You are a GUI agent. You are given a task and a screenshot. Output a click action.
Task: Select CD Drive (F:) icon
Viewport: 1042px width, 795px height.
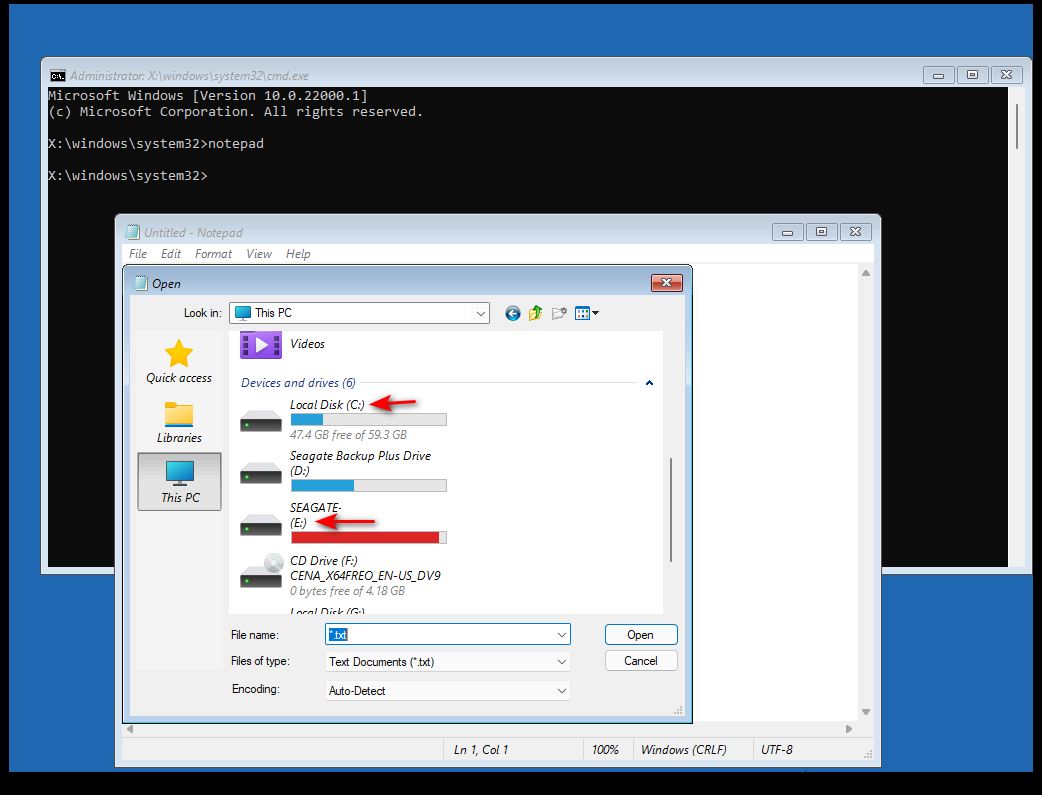(261, 570)
